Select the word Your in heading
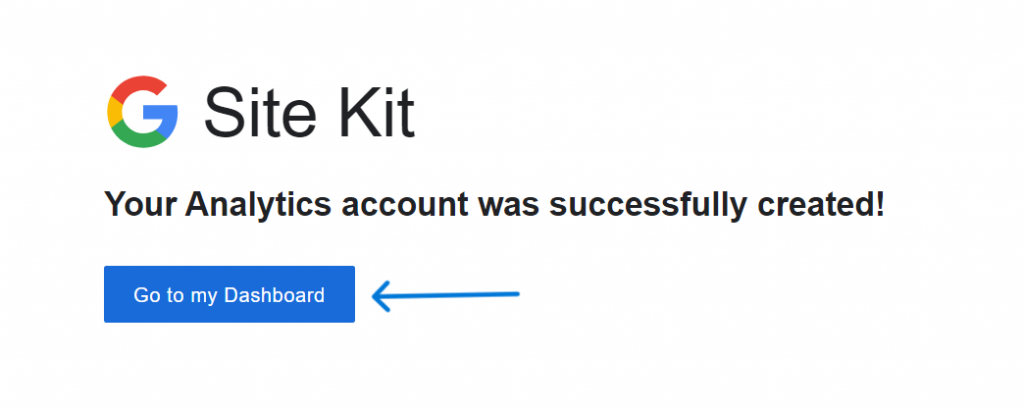1024x409 pixels. click(140, 204)
